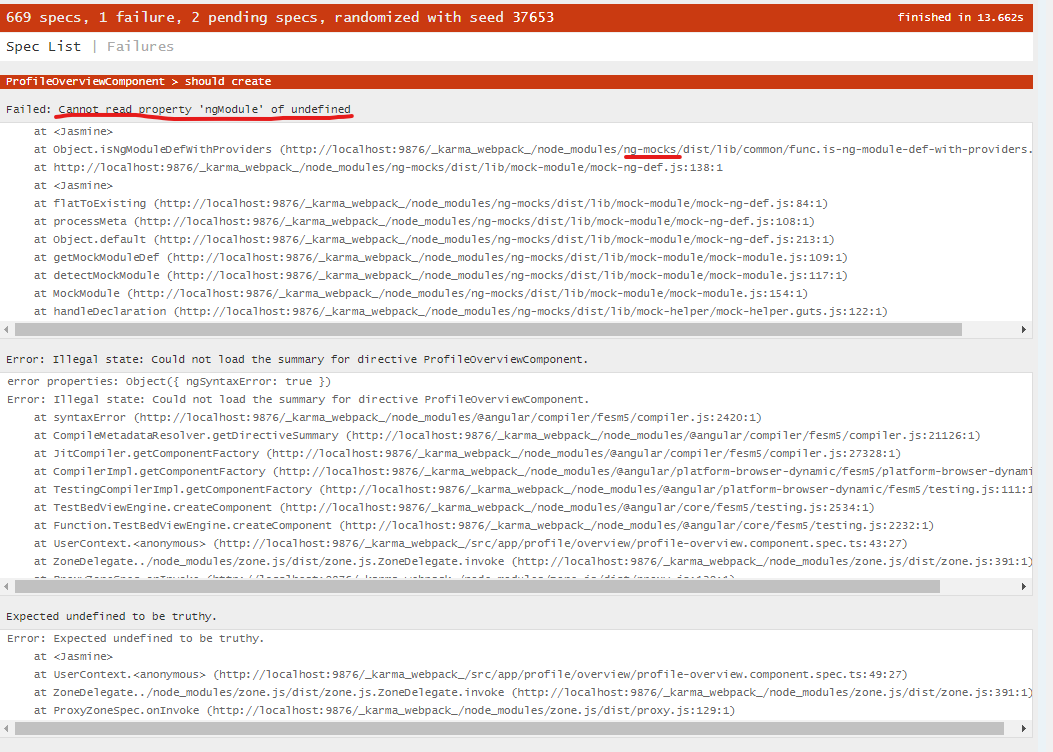Viewport: 1053px width, 752px height.
Task: Click the third stack trace left scroll arrow
Action: point(7,728)
